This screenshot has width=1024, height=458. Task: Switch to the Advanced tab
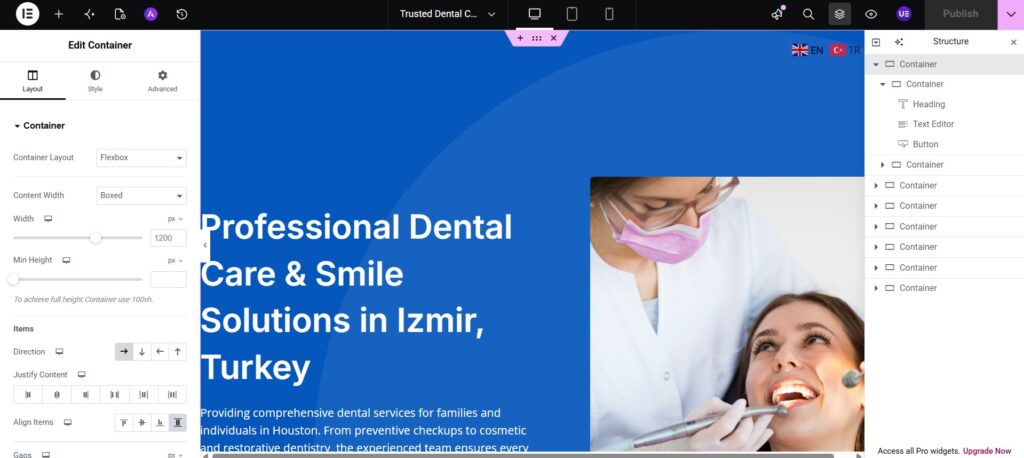(x=163, y=81)
